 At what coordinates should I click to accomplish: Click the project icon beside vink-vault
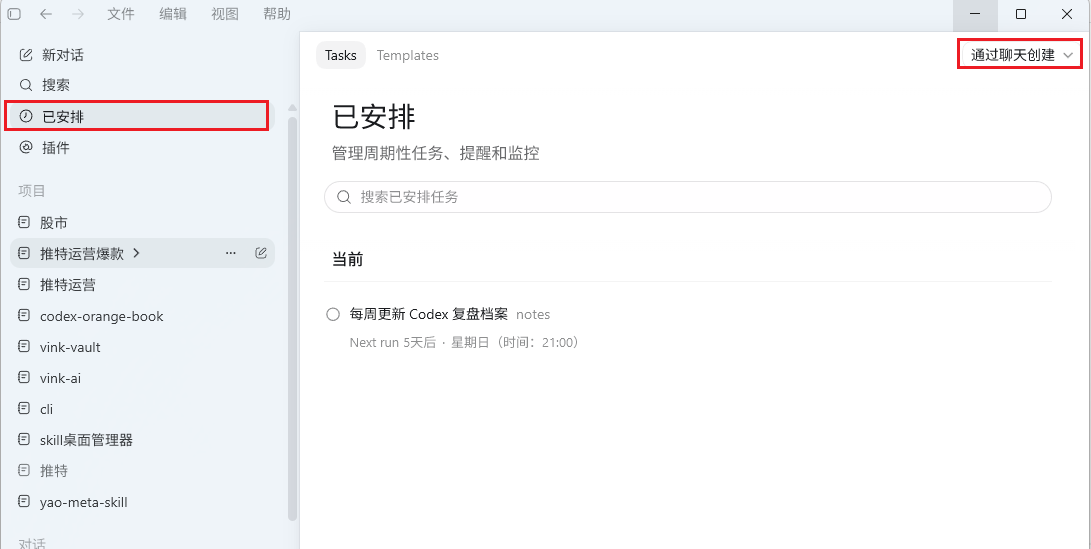coord(24,347)
